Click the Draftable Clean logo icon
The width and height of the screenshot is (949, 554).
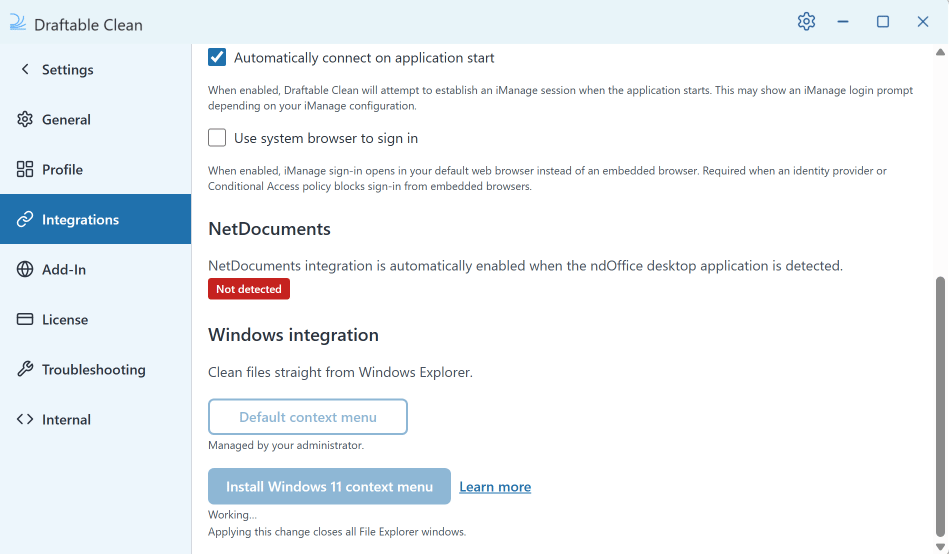tap(18, 23)
